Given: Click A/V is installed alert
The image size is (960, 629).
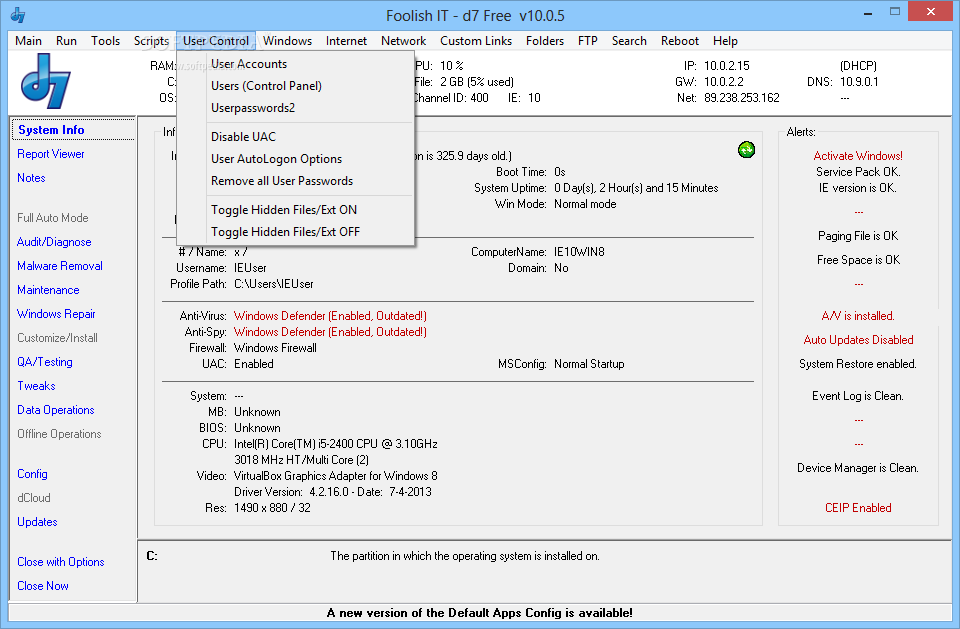Looking at the screenshot, I should (x=858, y=315).
